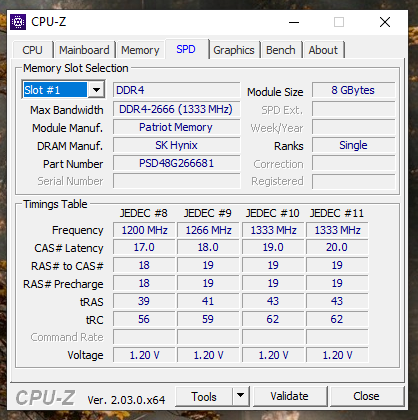
Task: Open the Slot #1 dropdown arrow
Action: (x=96, y=90)
